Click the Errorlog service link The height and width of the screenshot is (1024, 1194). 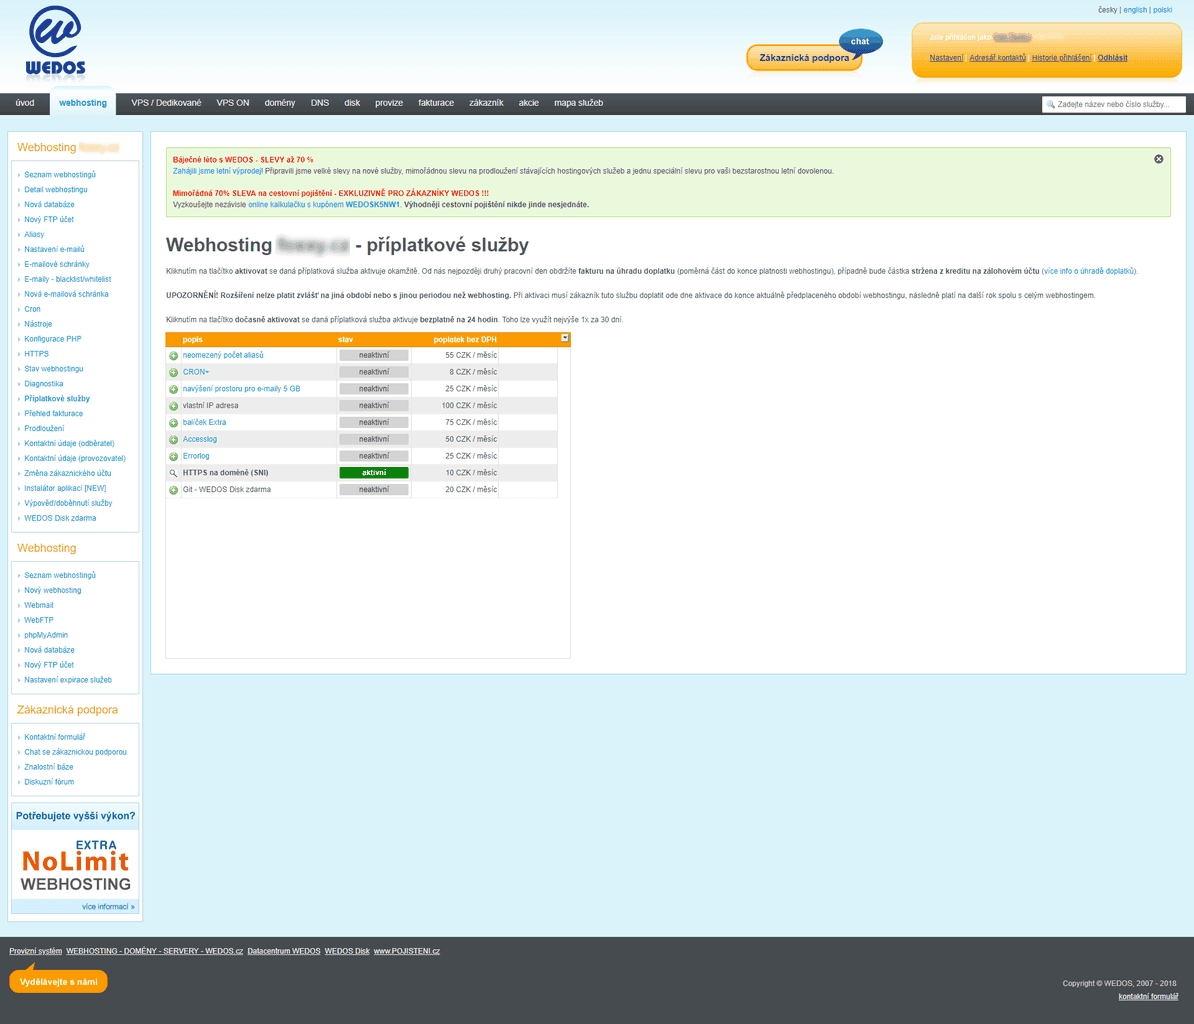point(196,456)
